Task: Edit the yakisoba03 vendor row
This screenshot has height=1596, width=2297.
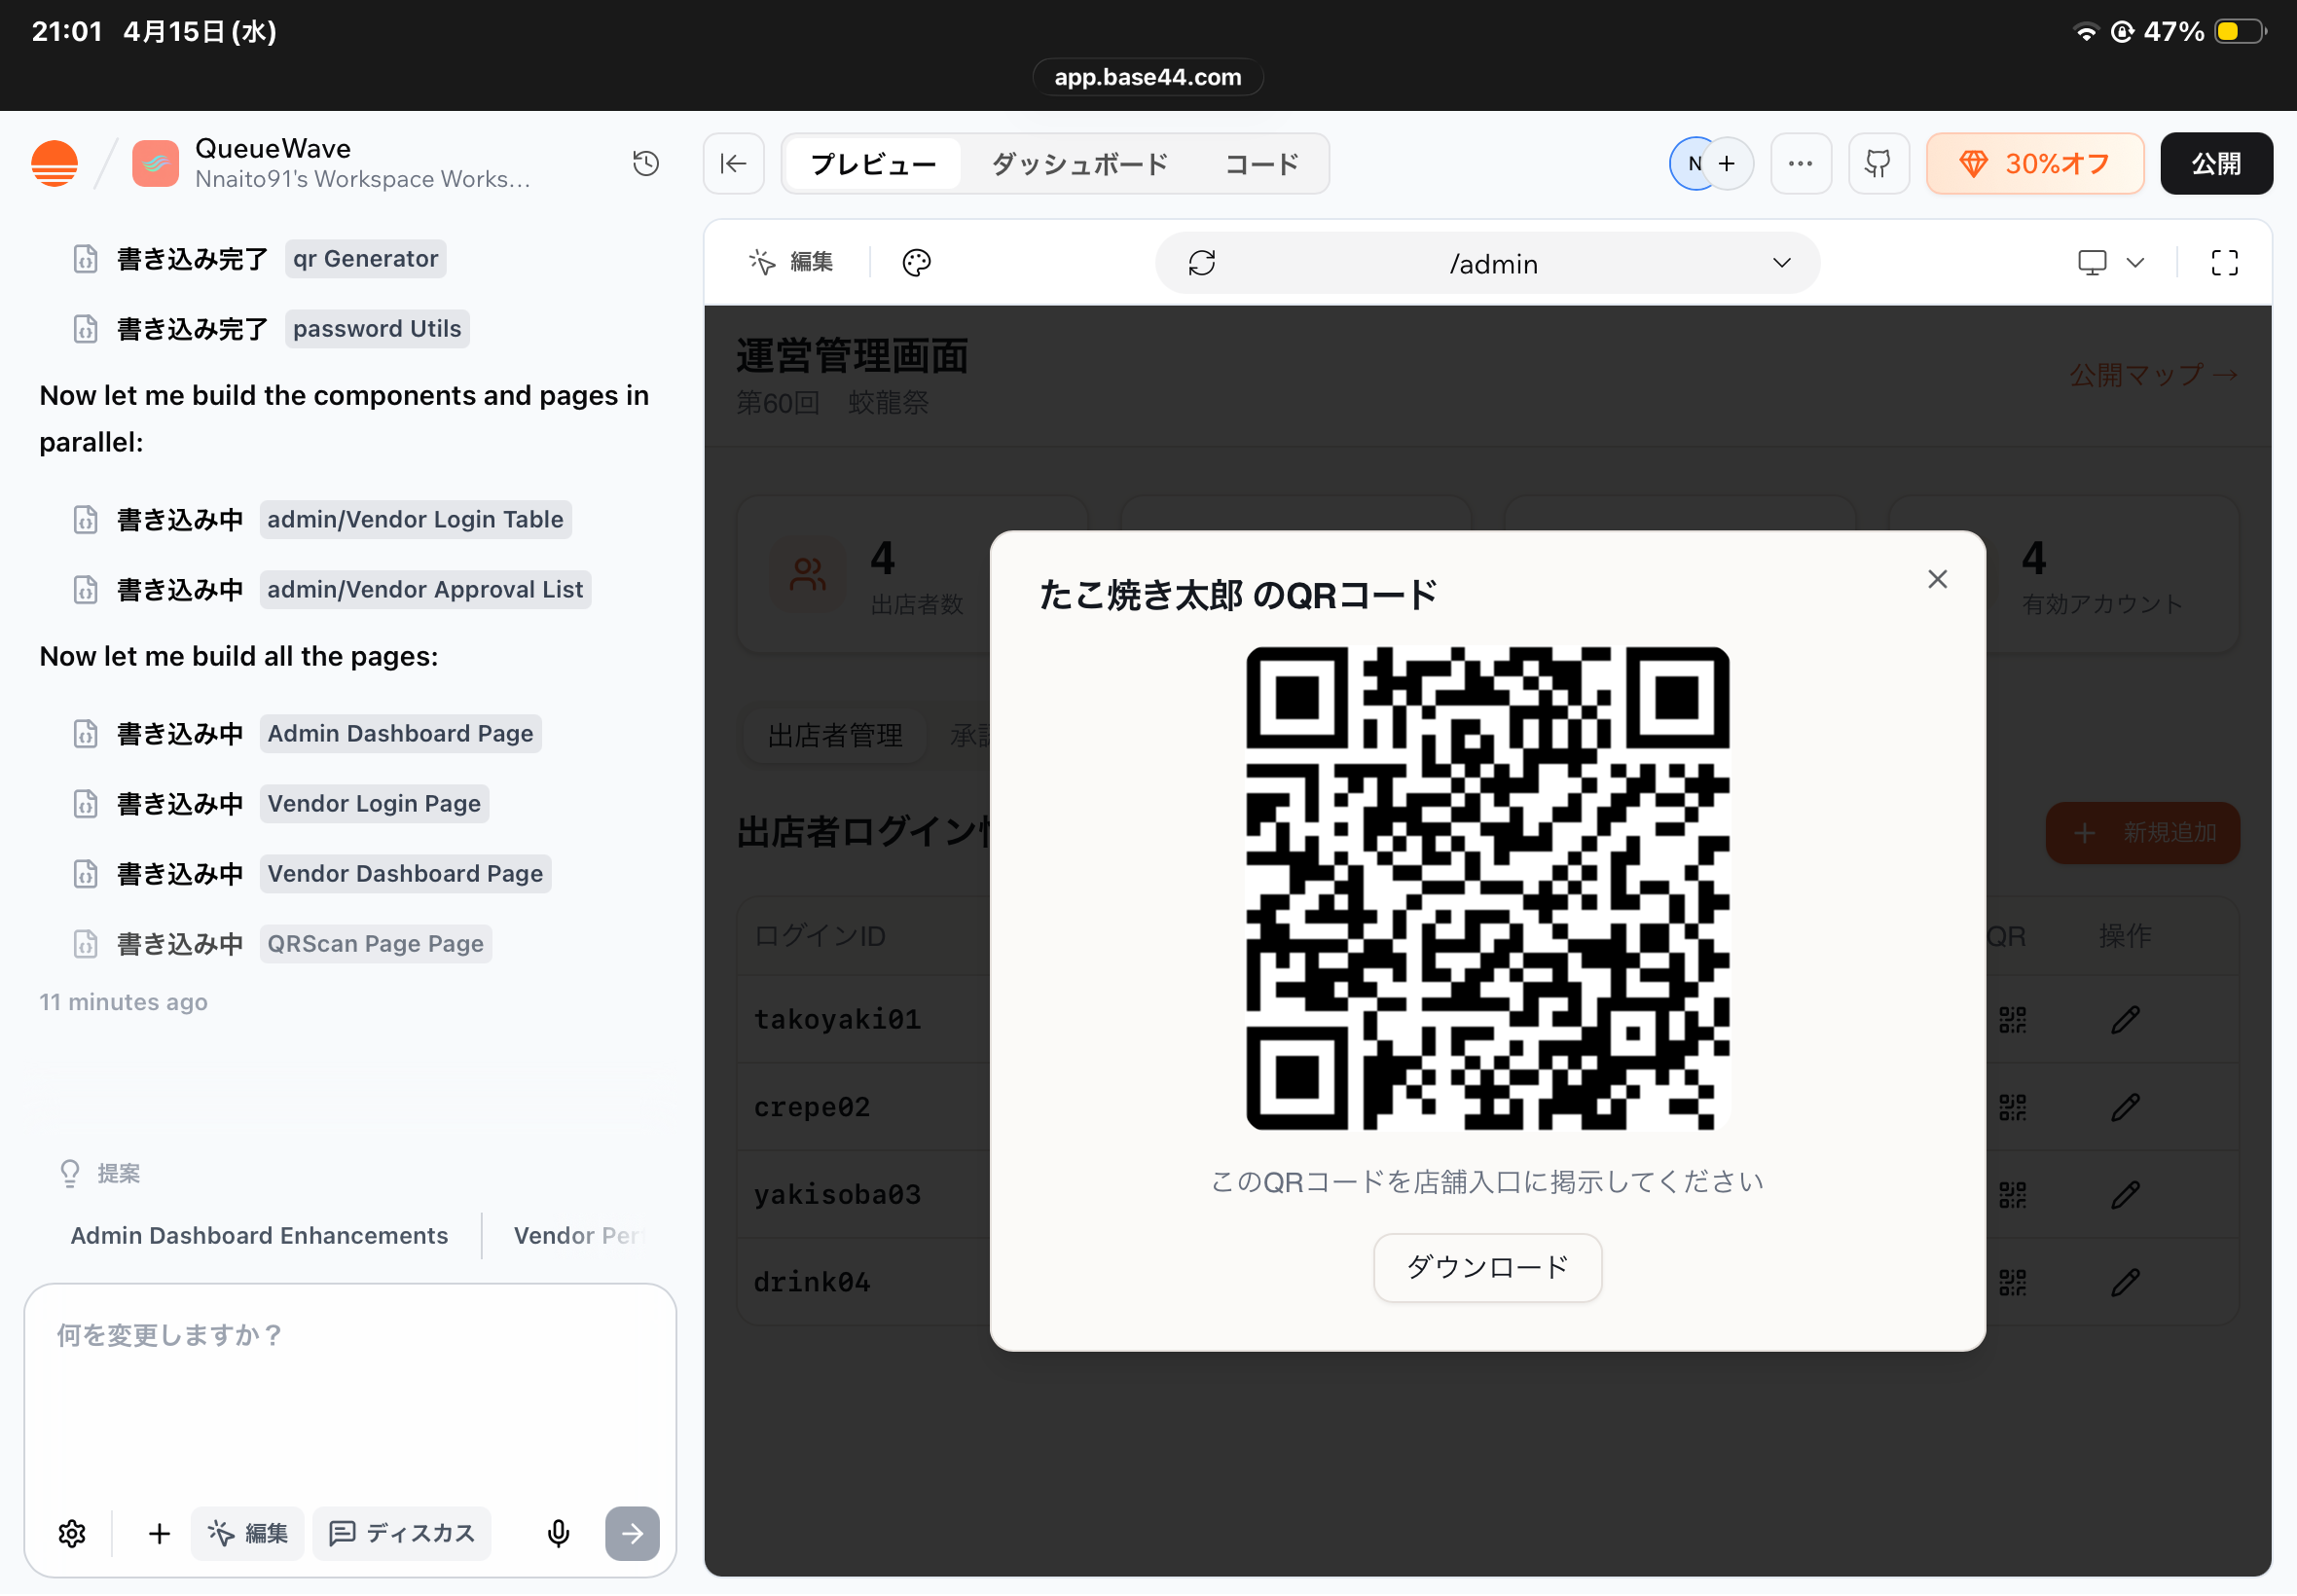Action: point(2125,1194)
